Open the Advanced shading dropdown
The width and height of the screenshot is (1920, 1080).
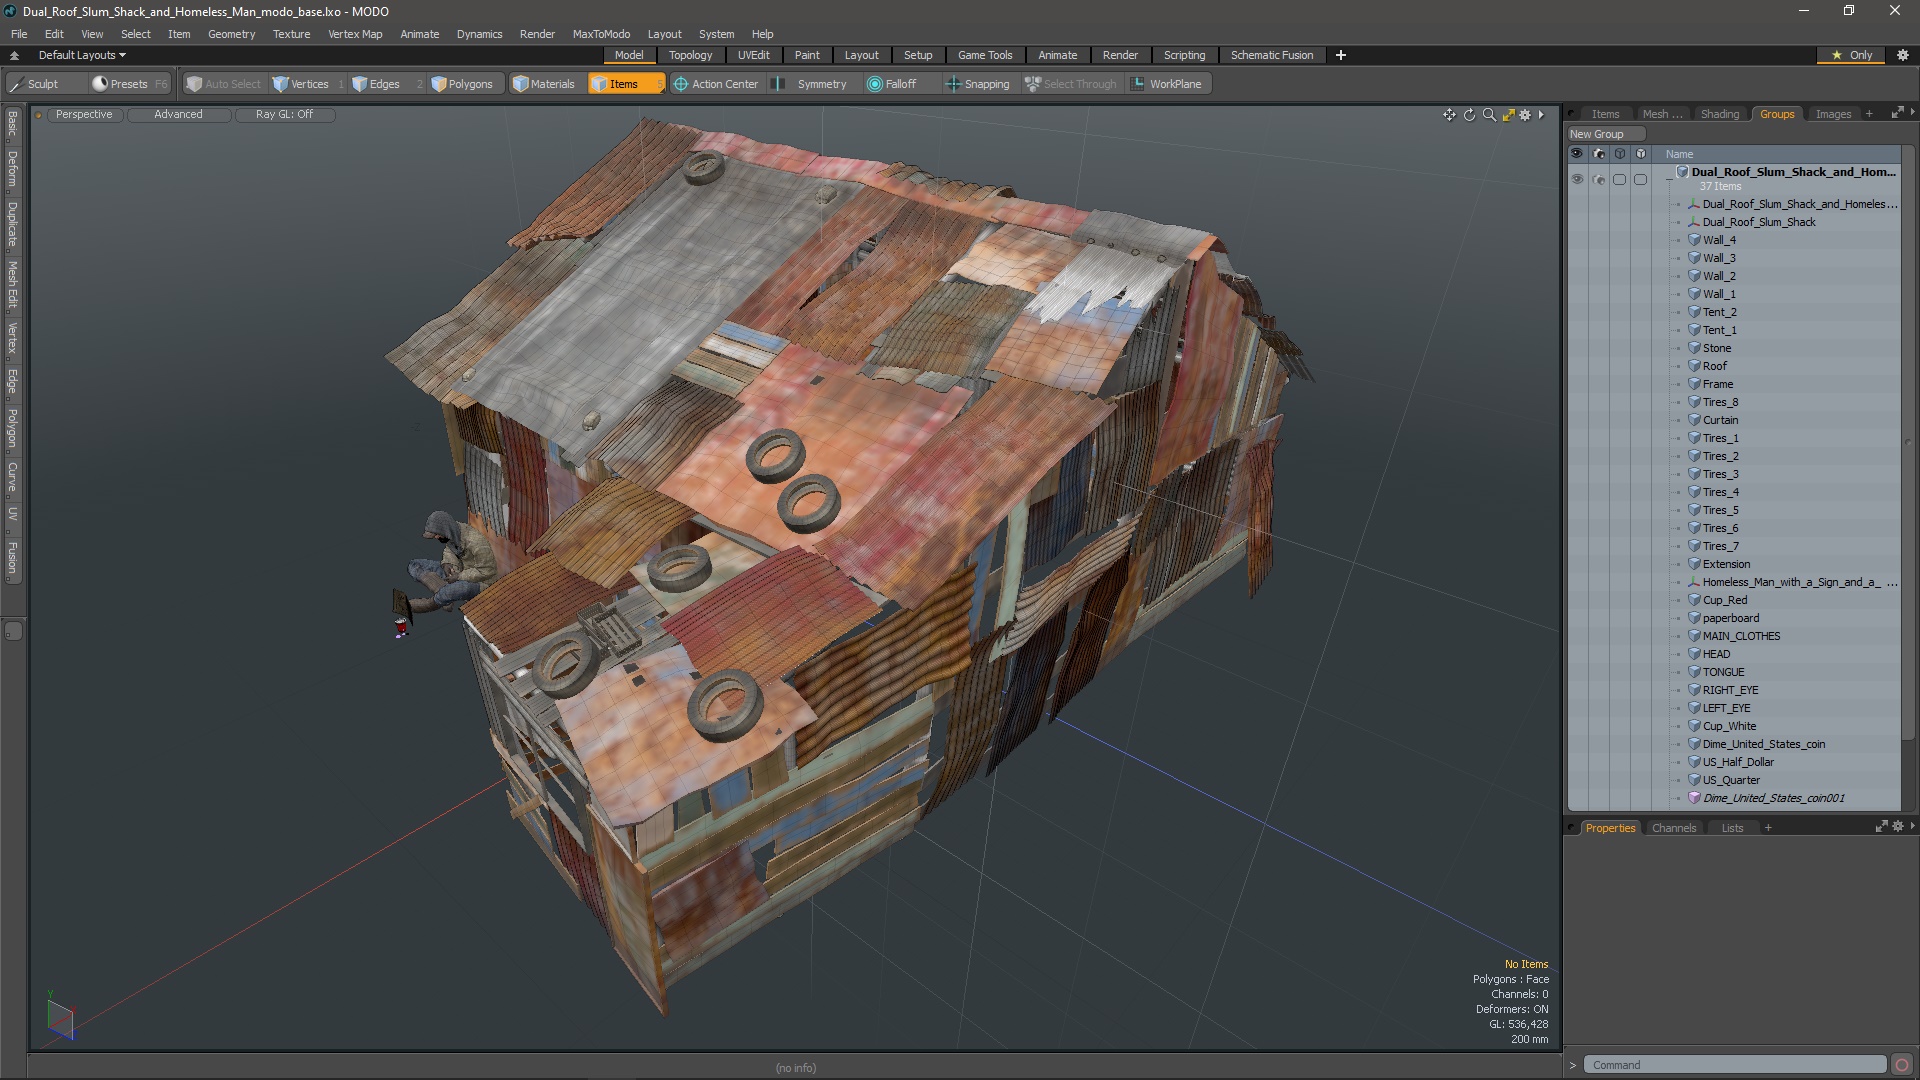coord(178,115)
